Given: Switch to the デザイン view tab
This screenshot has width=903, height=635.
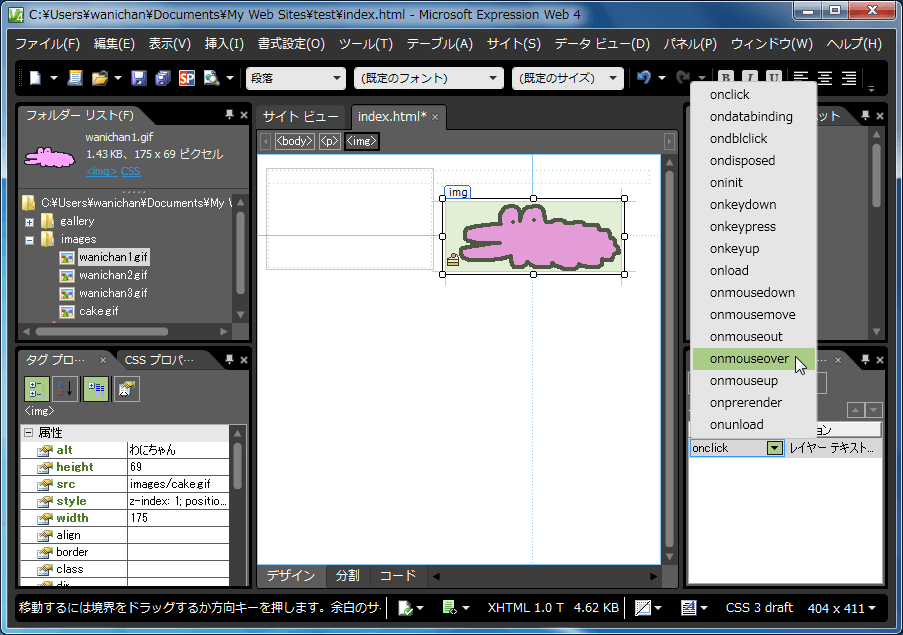Looking at the screenshot, I should (x=291, y=576).
